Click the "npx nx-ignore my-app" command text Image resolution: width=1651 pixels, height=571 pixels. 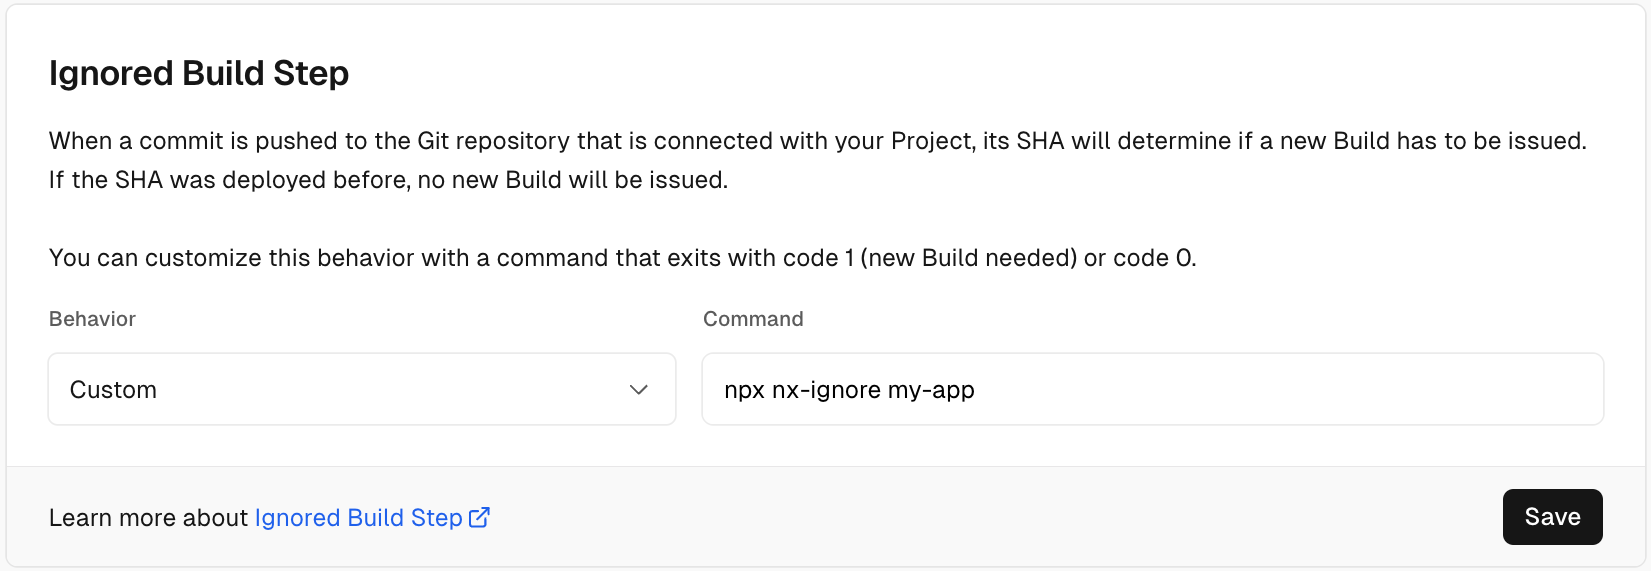(x=849, y=390)
